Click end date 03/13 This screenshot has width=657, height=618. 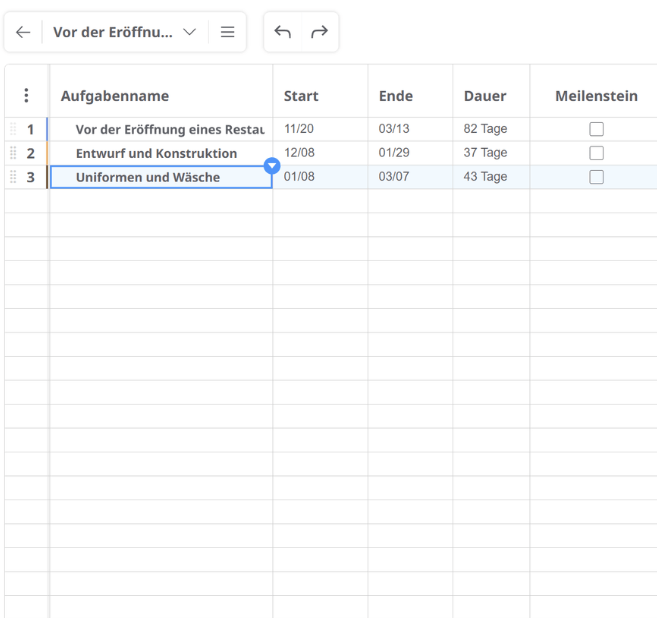point(394,129)
